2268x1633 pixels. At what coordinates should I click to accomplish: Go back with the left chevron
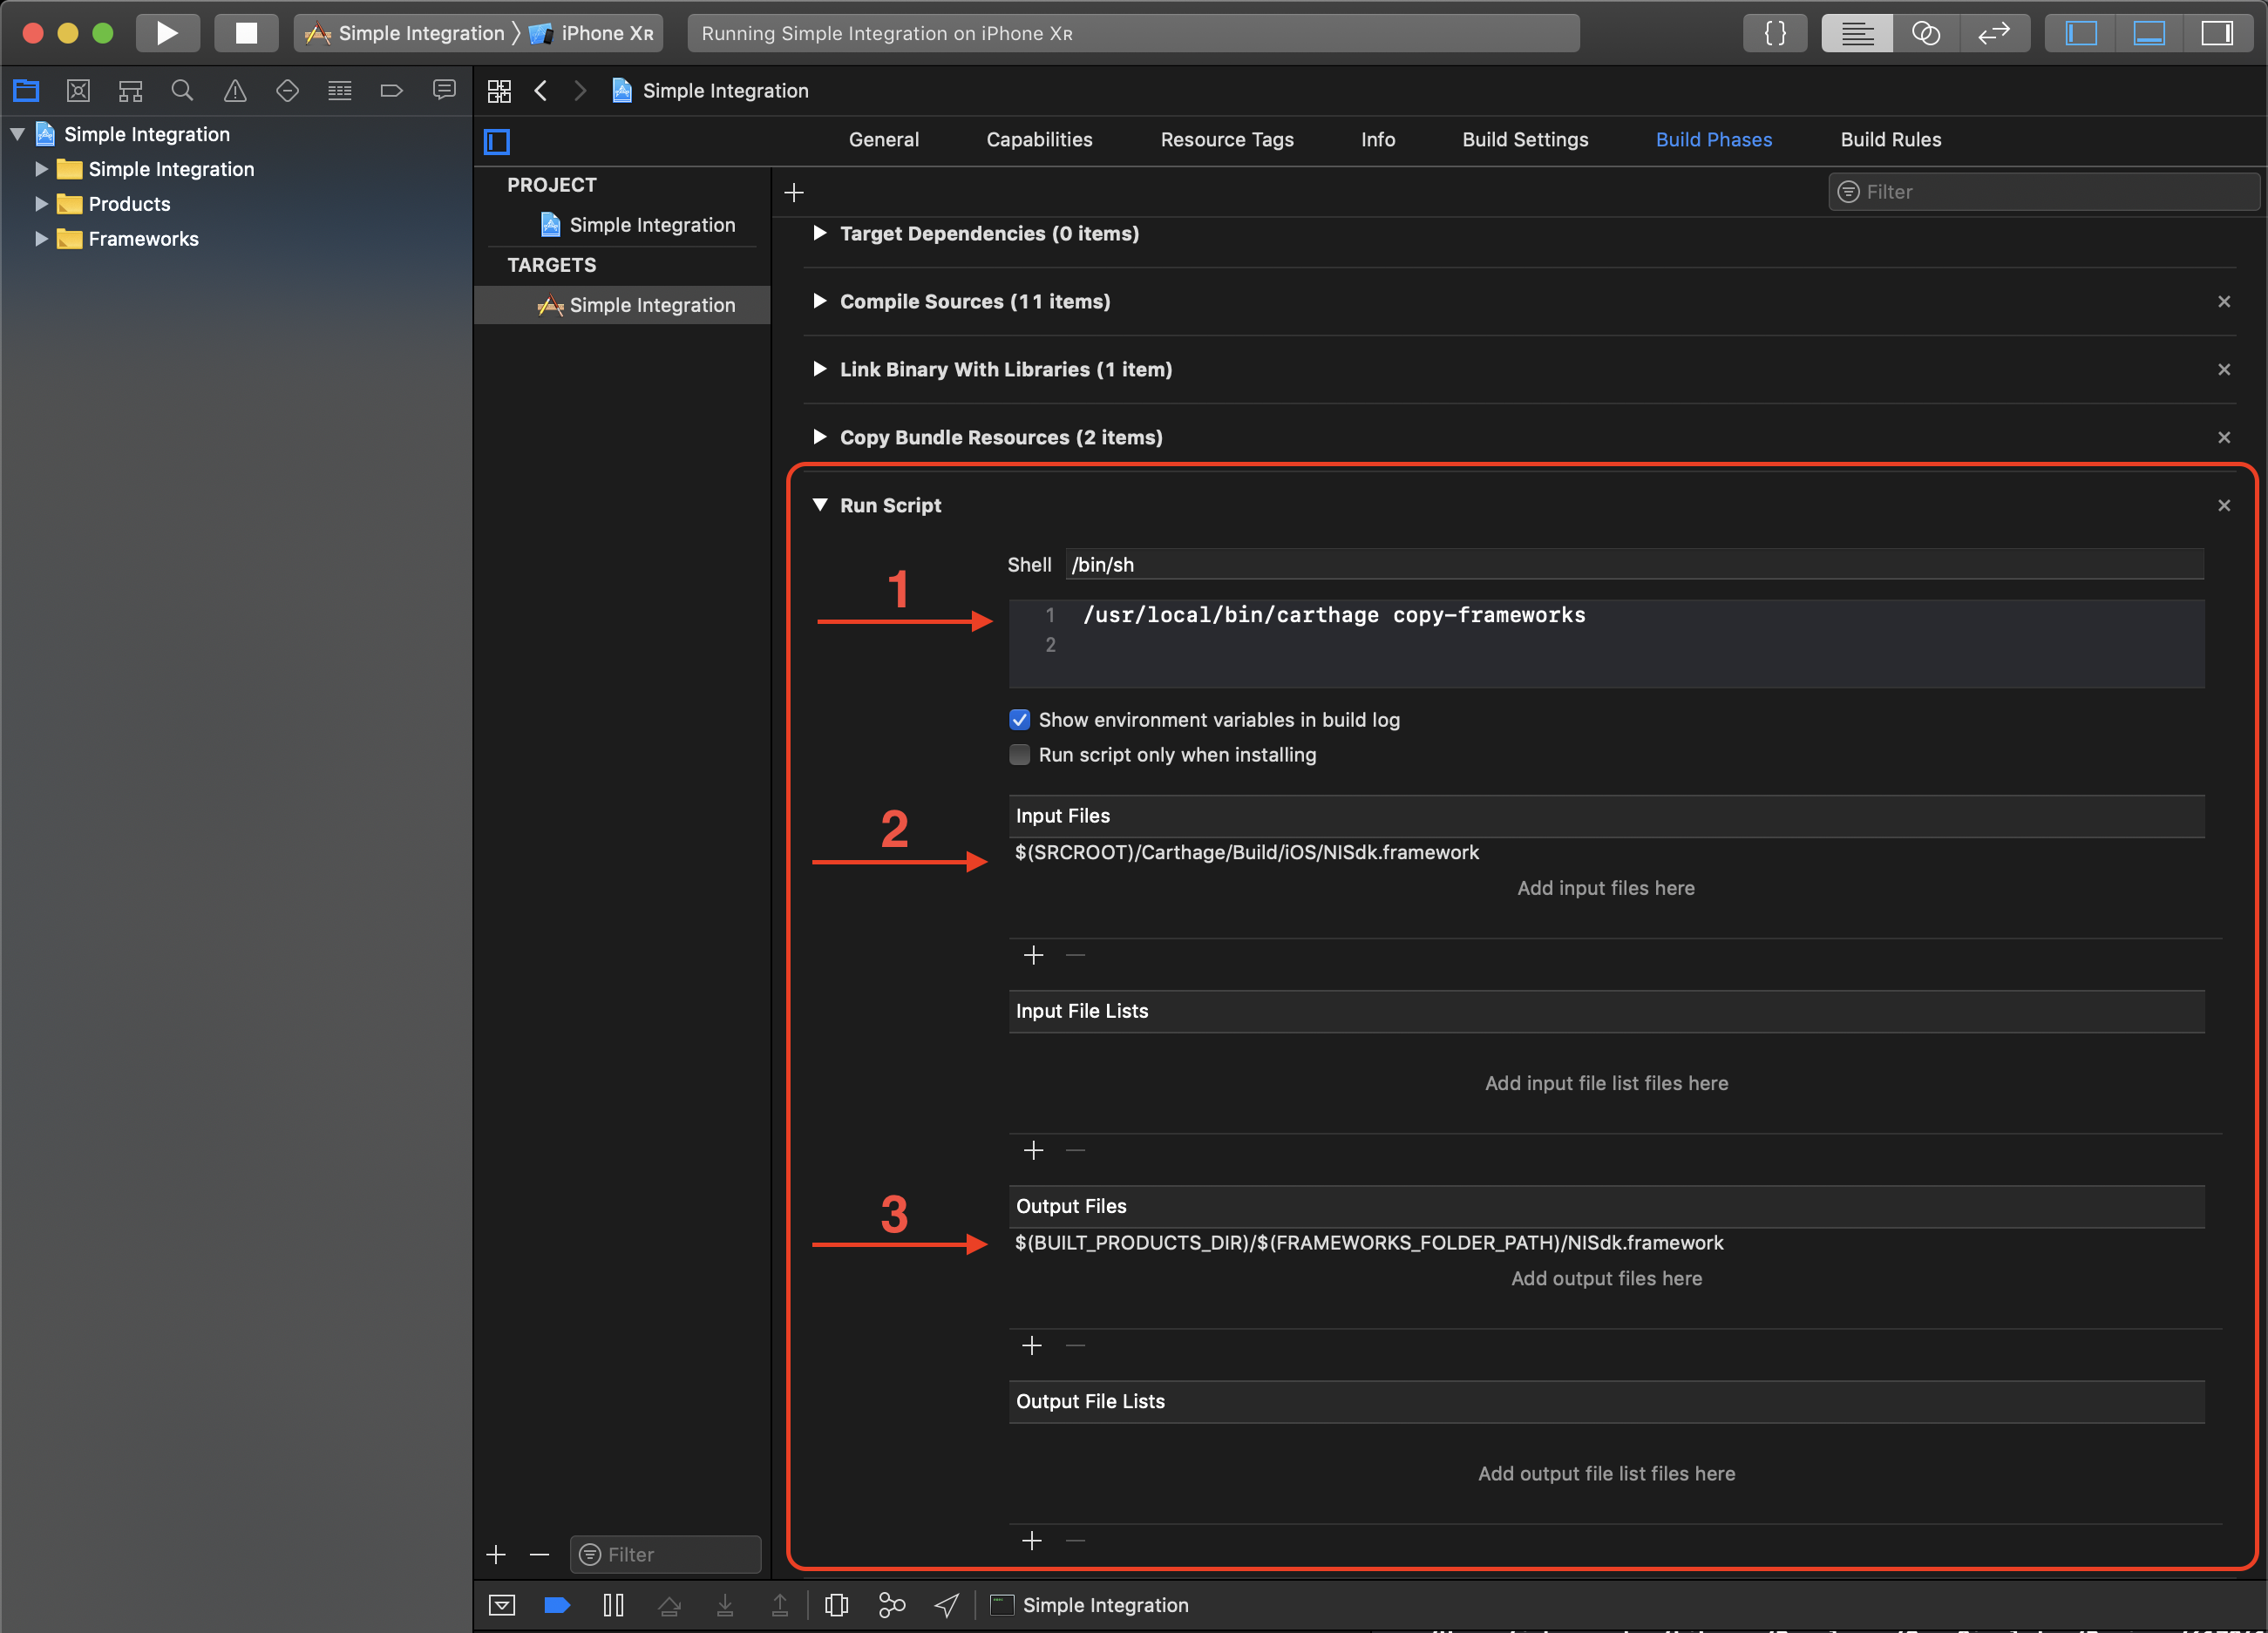(541, 91)
